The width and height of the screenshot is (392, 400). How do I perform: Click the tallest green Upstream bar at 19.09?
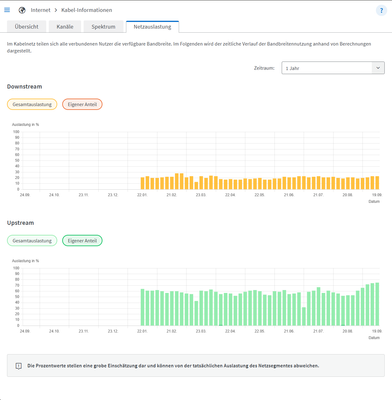click(377, 304)
